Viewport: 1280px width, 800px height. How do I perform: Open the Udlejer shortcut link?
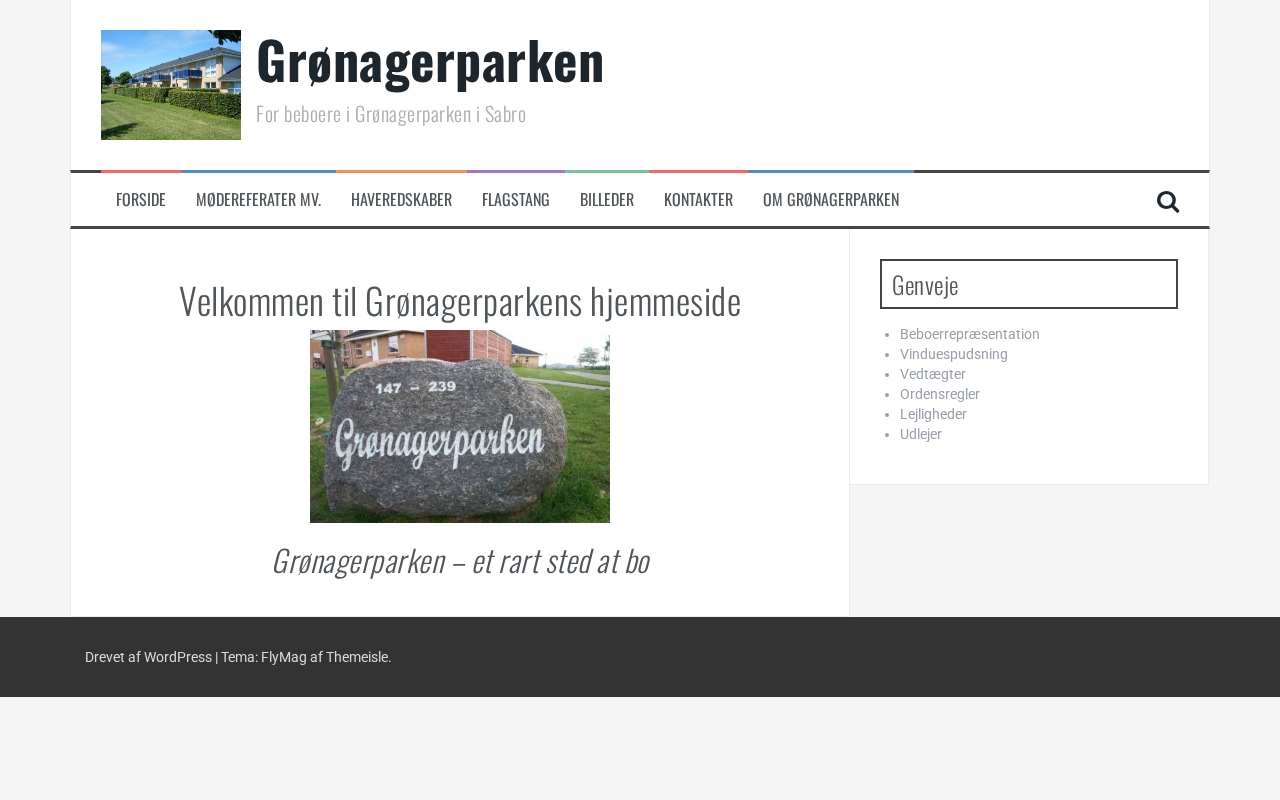point(921,434)
